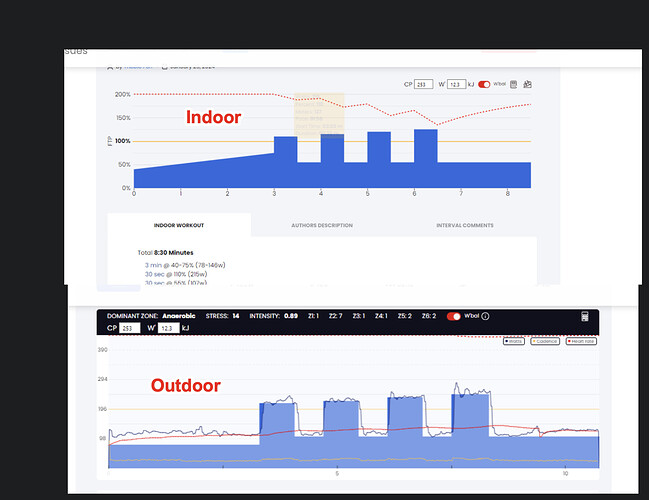Toggle the Watts series legend button
Image resolution: width=649 pixels, height=500 pixels.
click(514, 341)
